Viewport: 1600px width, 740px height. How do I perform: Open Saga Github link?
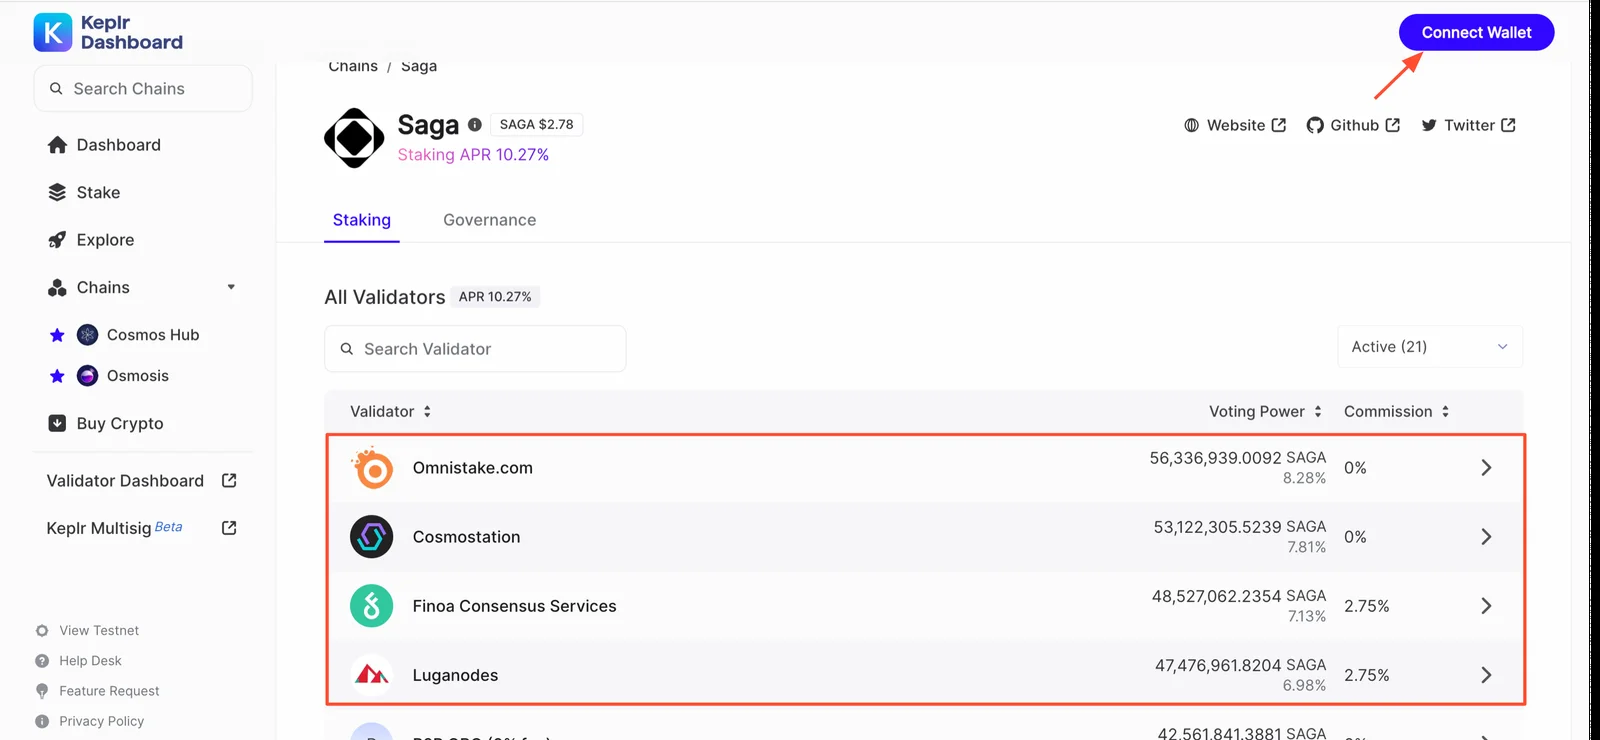1353,125
